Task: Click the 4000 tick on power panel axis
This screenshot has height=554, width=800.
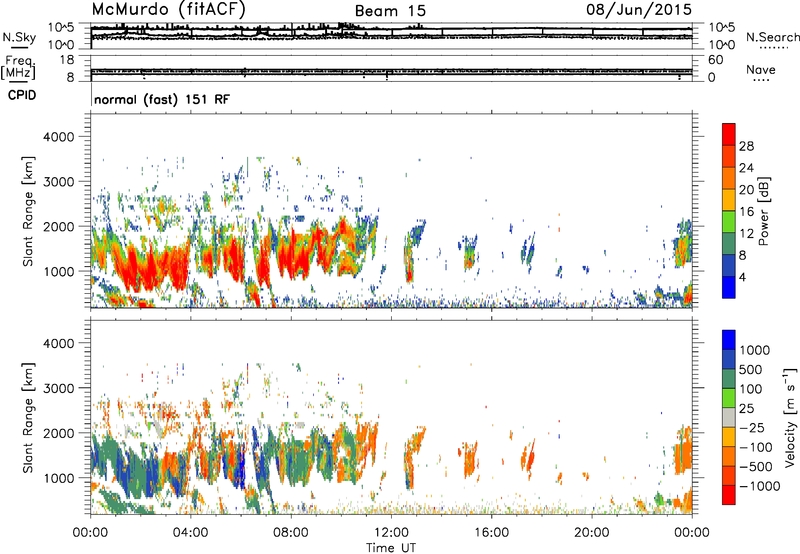Action: [x=58, y=137]
